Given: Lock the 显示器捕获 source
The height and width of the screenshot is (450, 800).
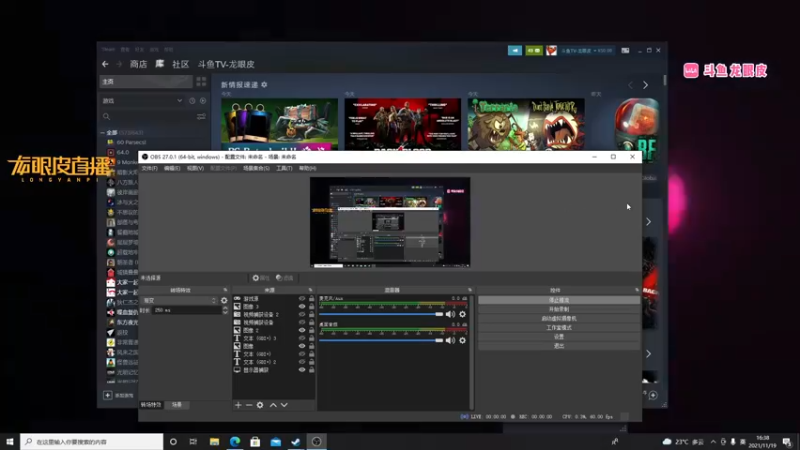Looking at the screenshot, I should (x=311, y=370).
